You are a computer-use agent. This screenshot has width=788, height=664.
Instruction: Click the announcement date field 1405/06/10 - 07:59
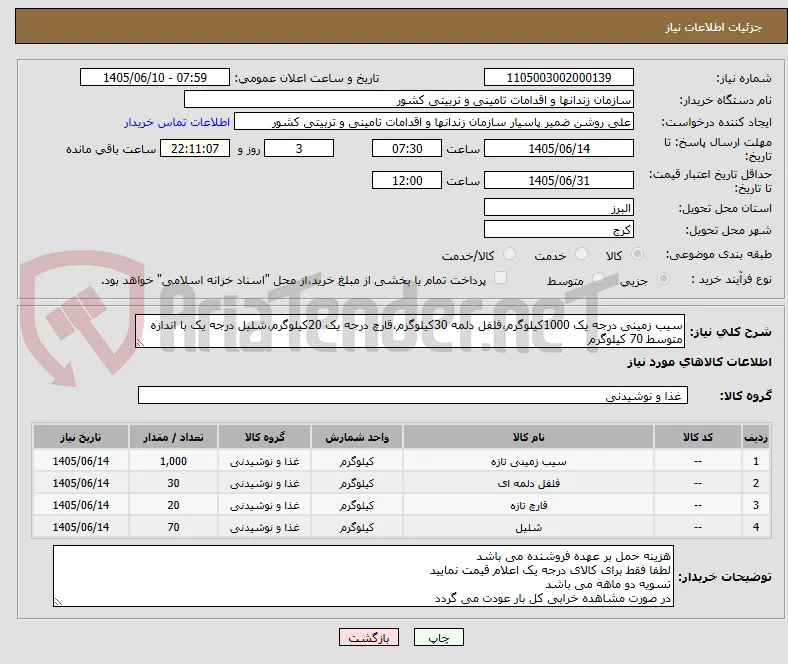pos(155,77)
